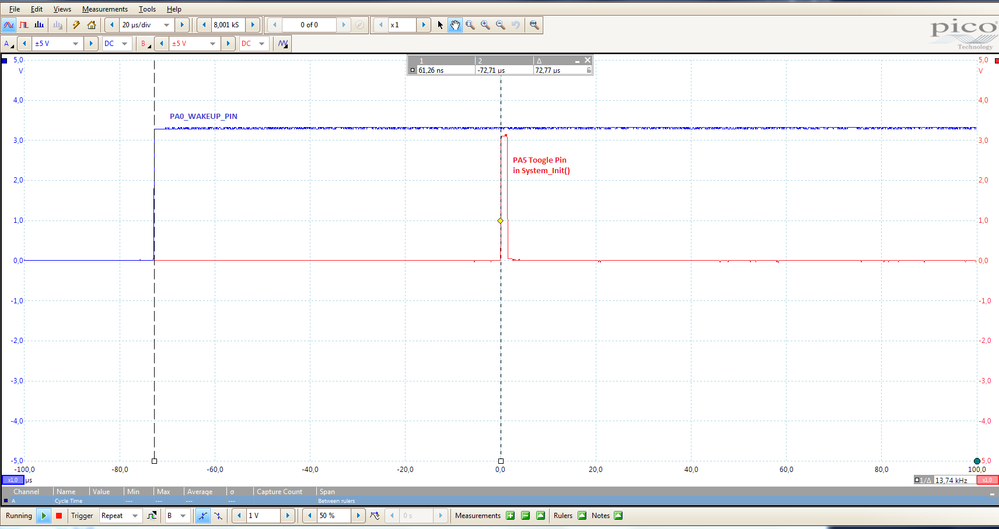Click trigger threshold 1 V field
The height and width of the screenshot is (529, 999).
tap(263, 516)
